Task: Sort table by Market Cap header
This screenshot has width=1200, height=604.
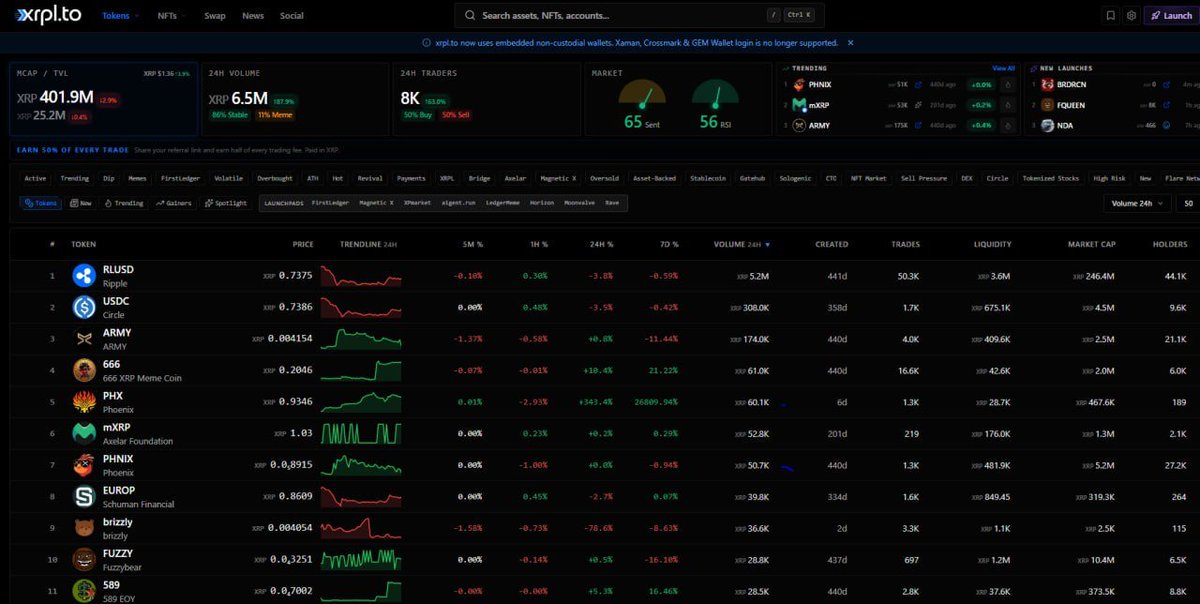Action: tap(1094, 244)
